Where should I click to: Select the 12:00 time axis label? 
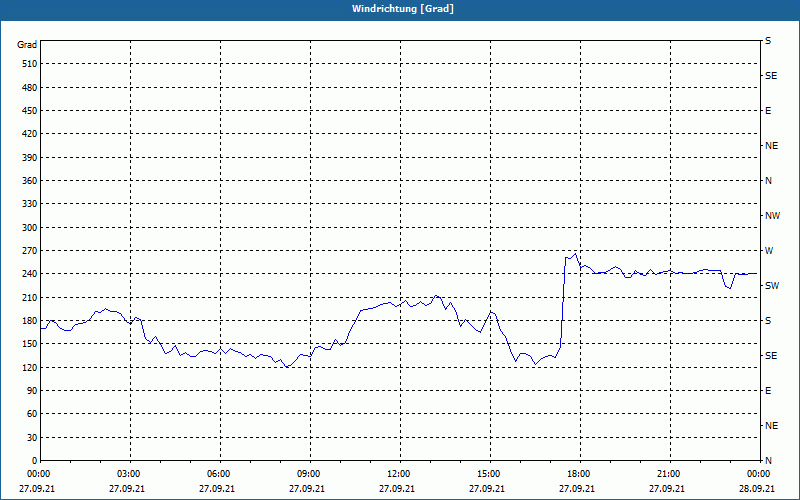click(401, 474)
